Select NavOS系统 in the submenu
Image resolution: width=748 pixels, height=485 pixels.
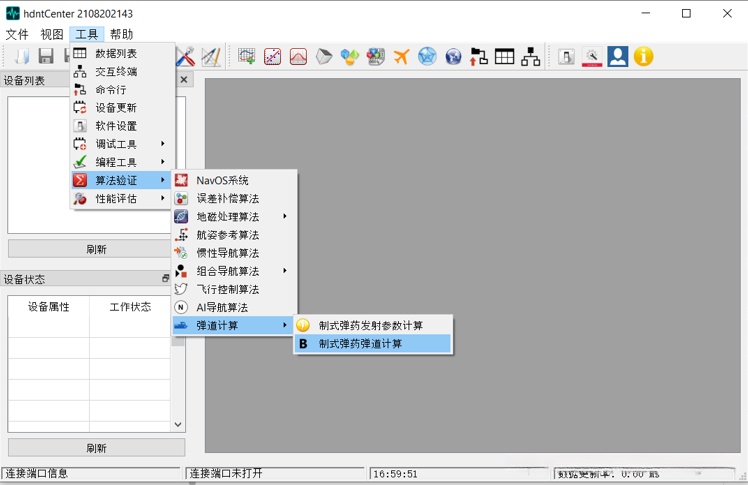pos(234,180)
